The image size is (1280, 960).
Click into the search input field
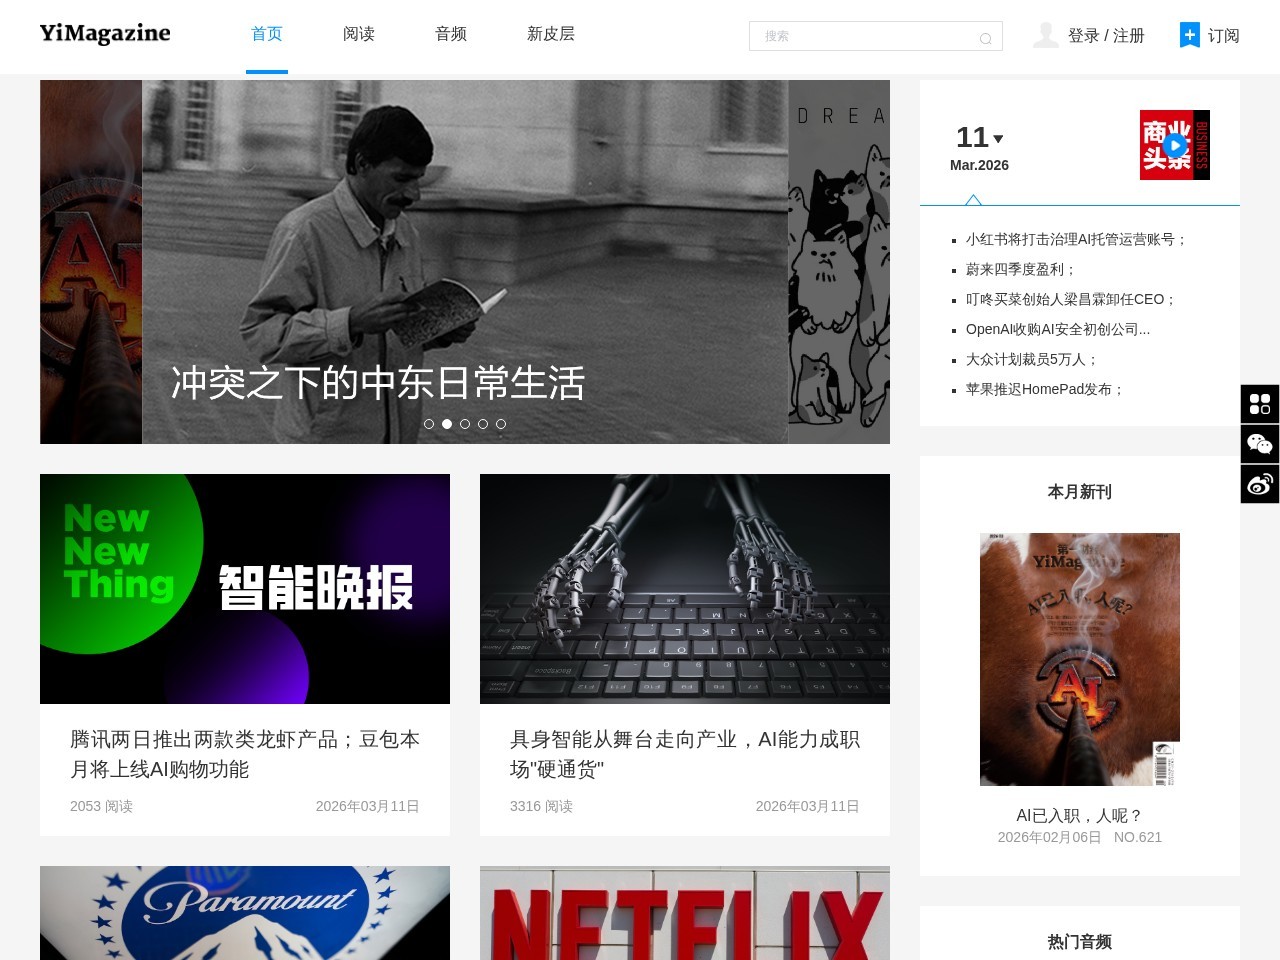tap(860, 36)
